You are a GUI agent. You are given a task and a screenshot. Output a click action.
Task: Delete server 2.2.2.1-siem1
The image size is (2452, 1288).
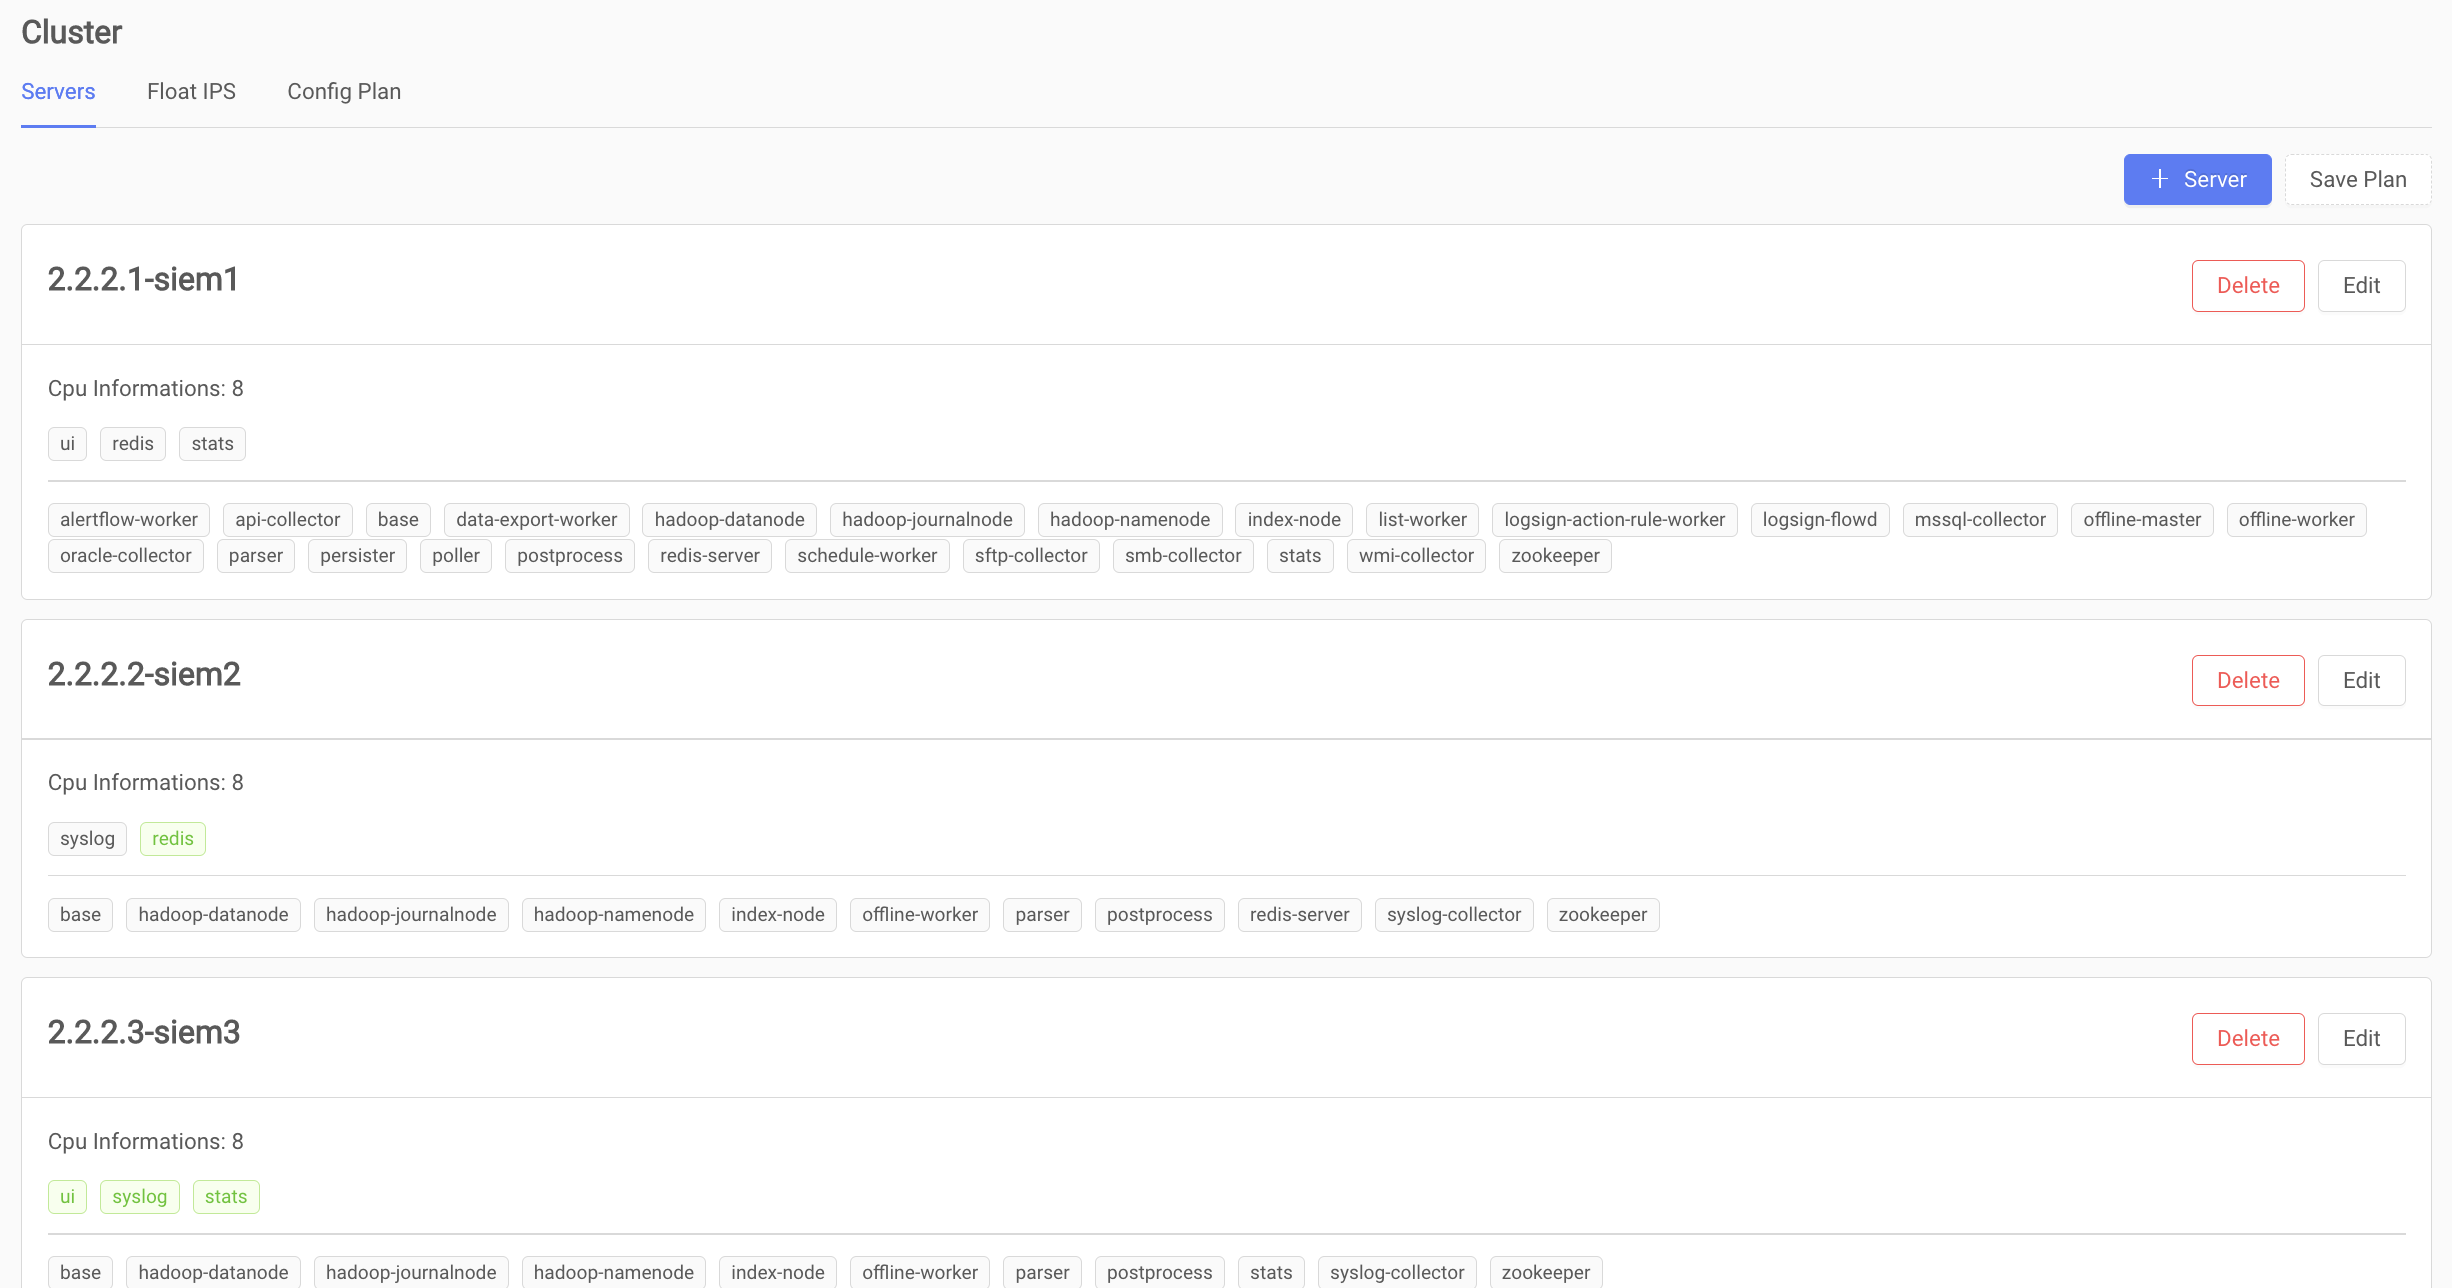[2248, 285]
